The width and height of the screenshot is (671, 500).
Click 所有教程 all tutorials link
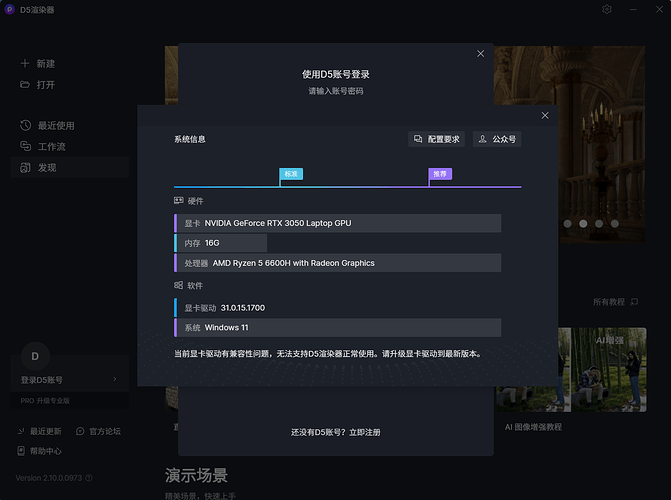[x=615, y=302]
